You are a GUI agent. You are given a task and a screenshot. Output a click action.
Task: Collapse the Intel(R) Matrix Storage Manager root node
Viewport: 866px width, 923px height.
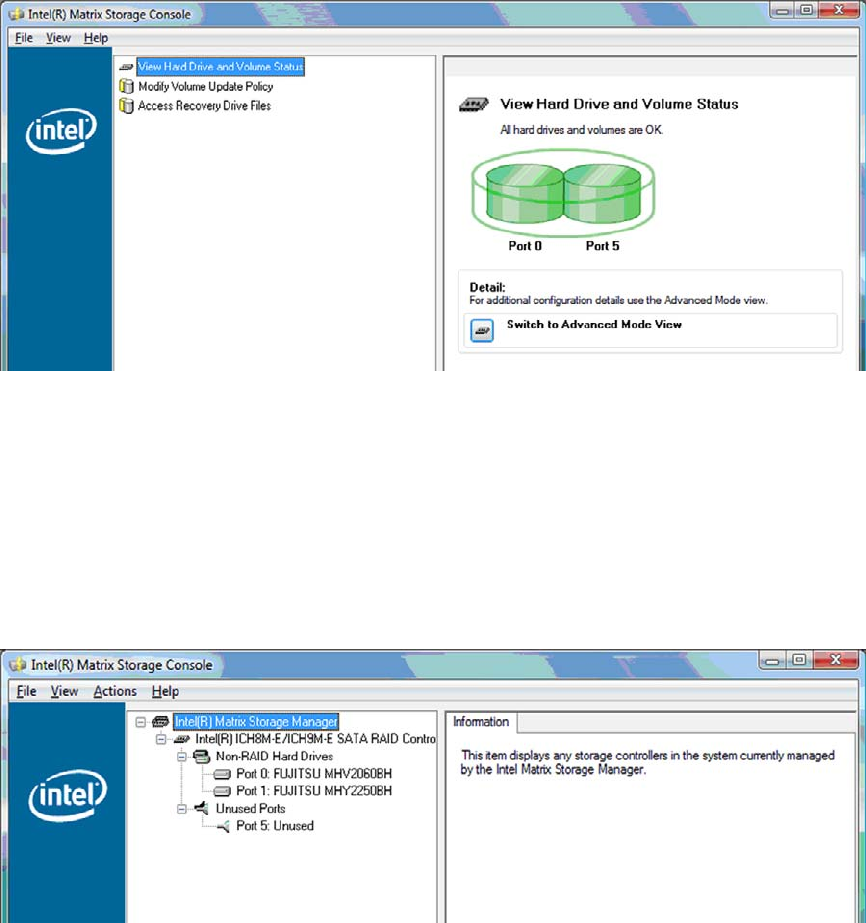click(140, 721)
